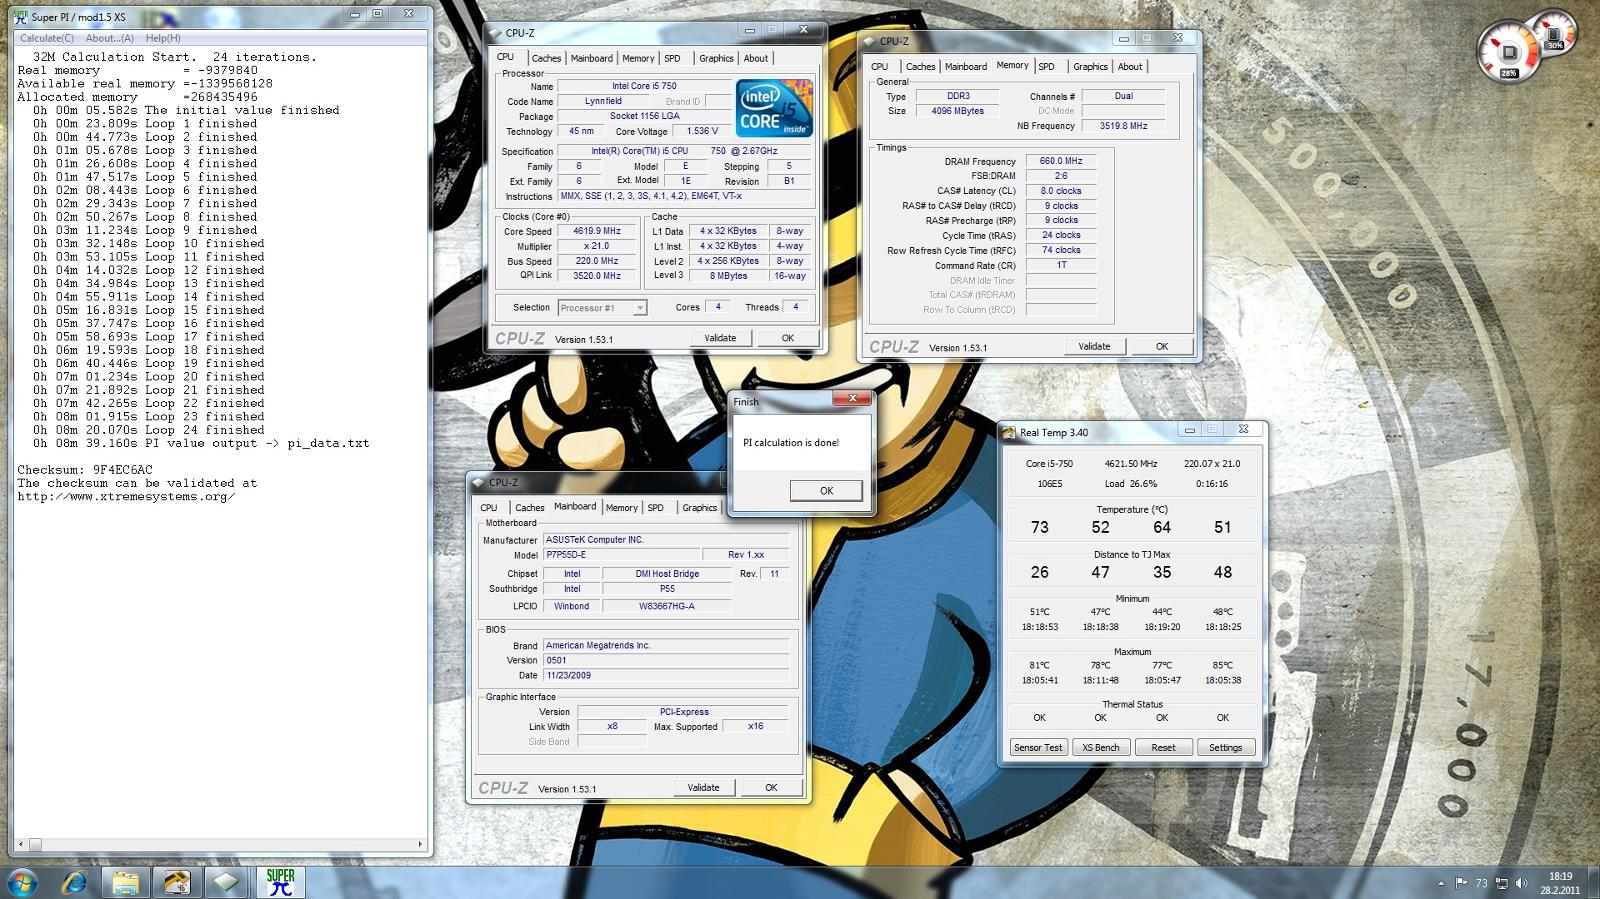
Task: Open Settings in Real Temp
Action: 1225,747
